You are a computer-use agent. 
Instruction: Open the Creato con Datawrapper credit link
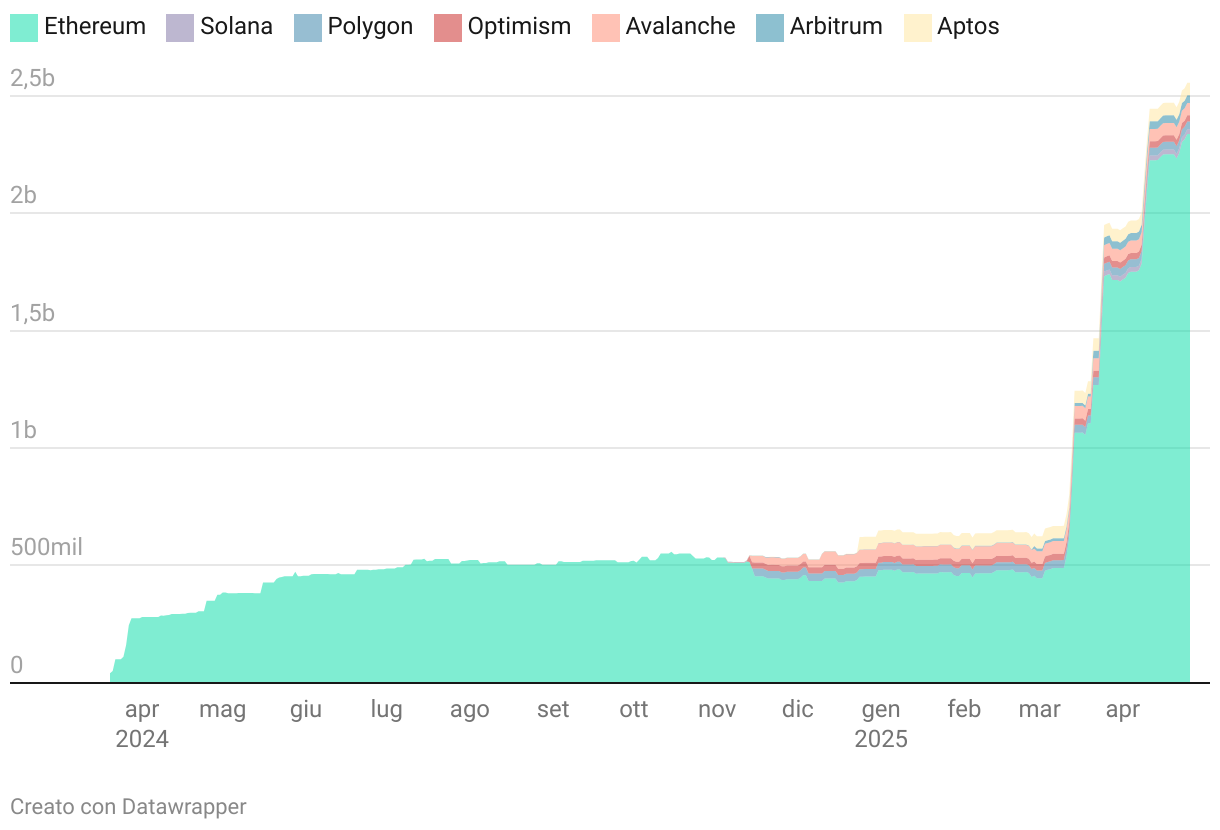pyautogui.click(x=128, y=806)
